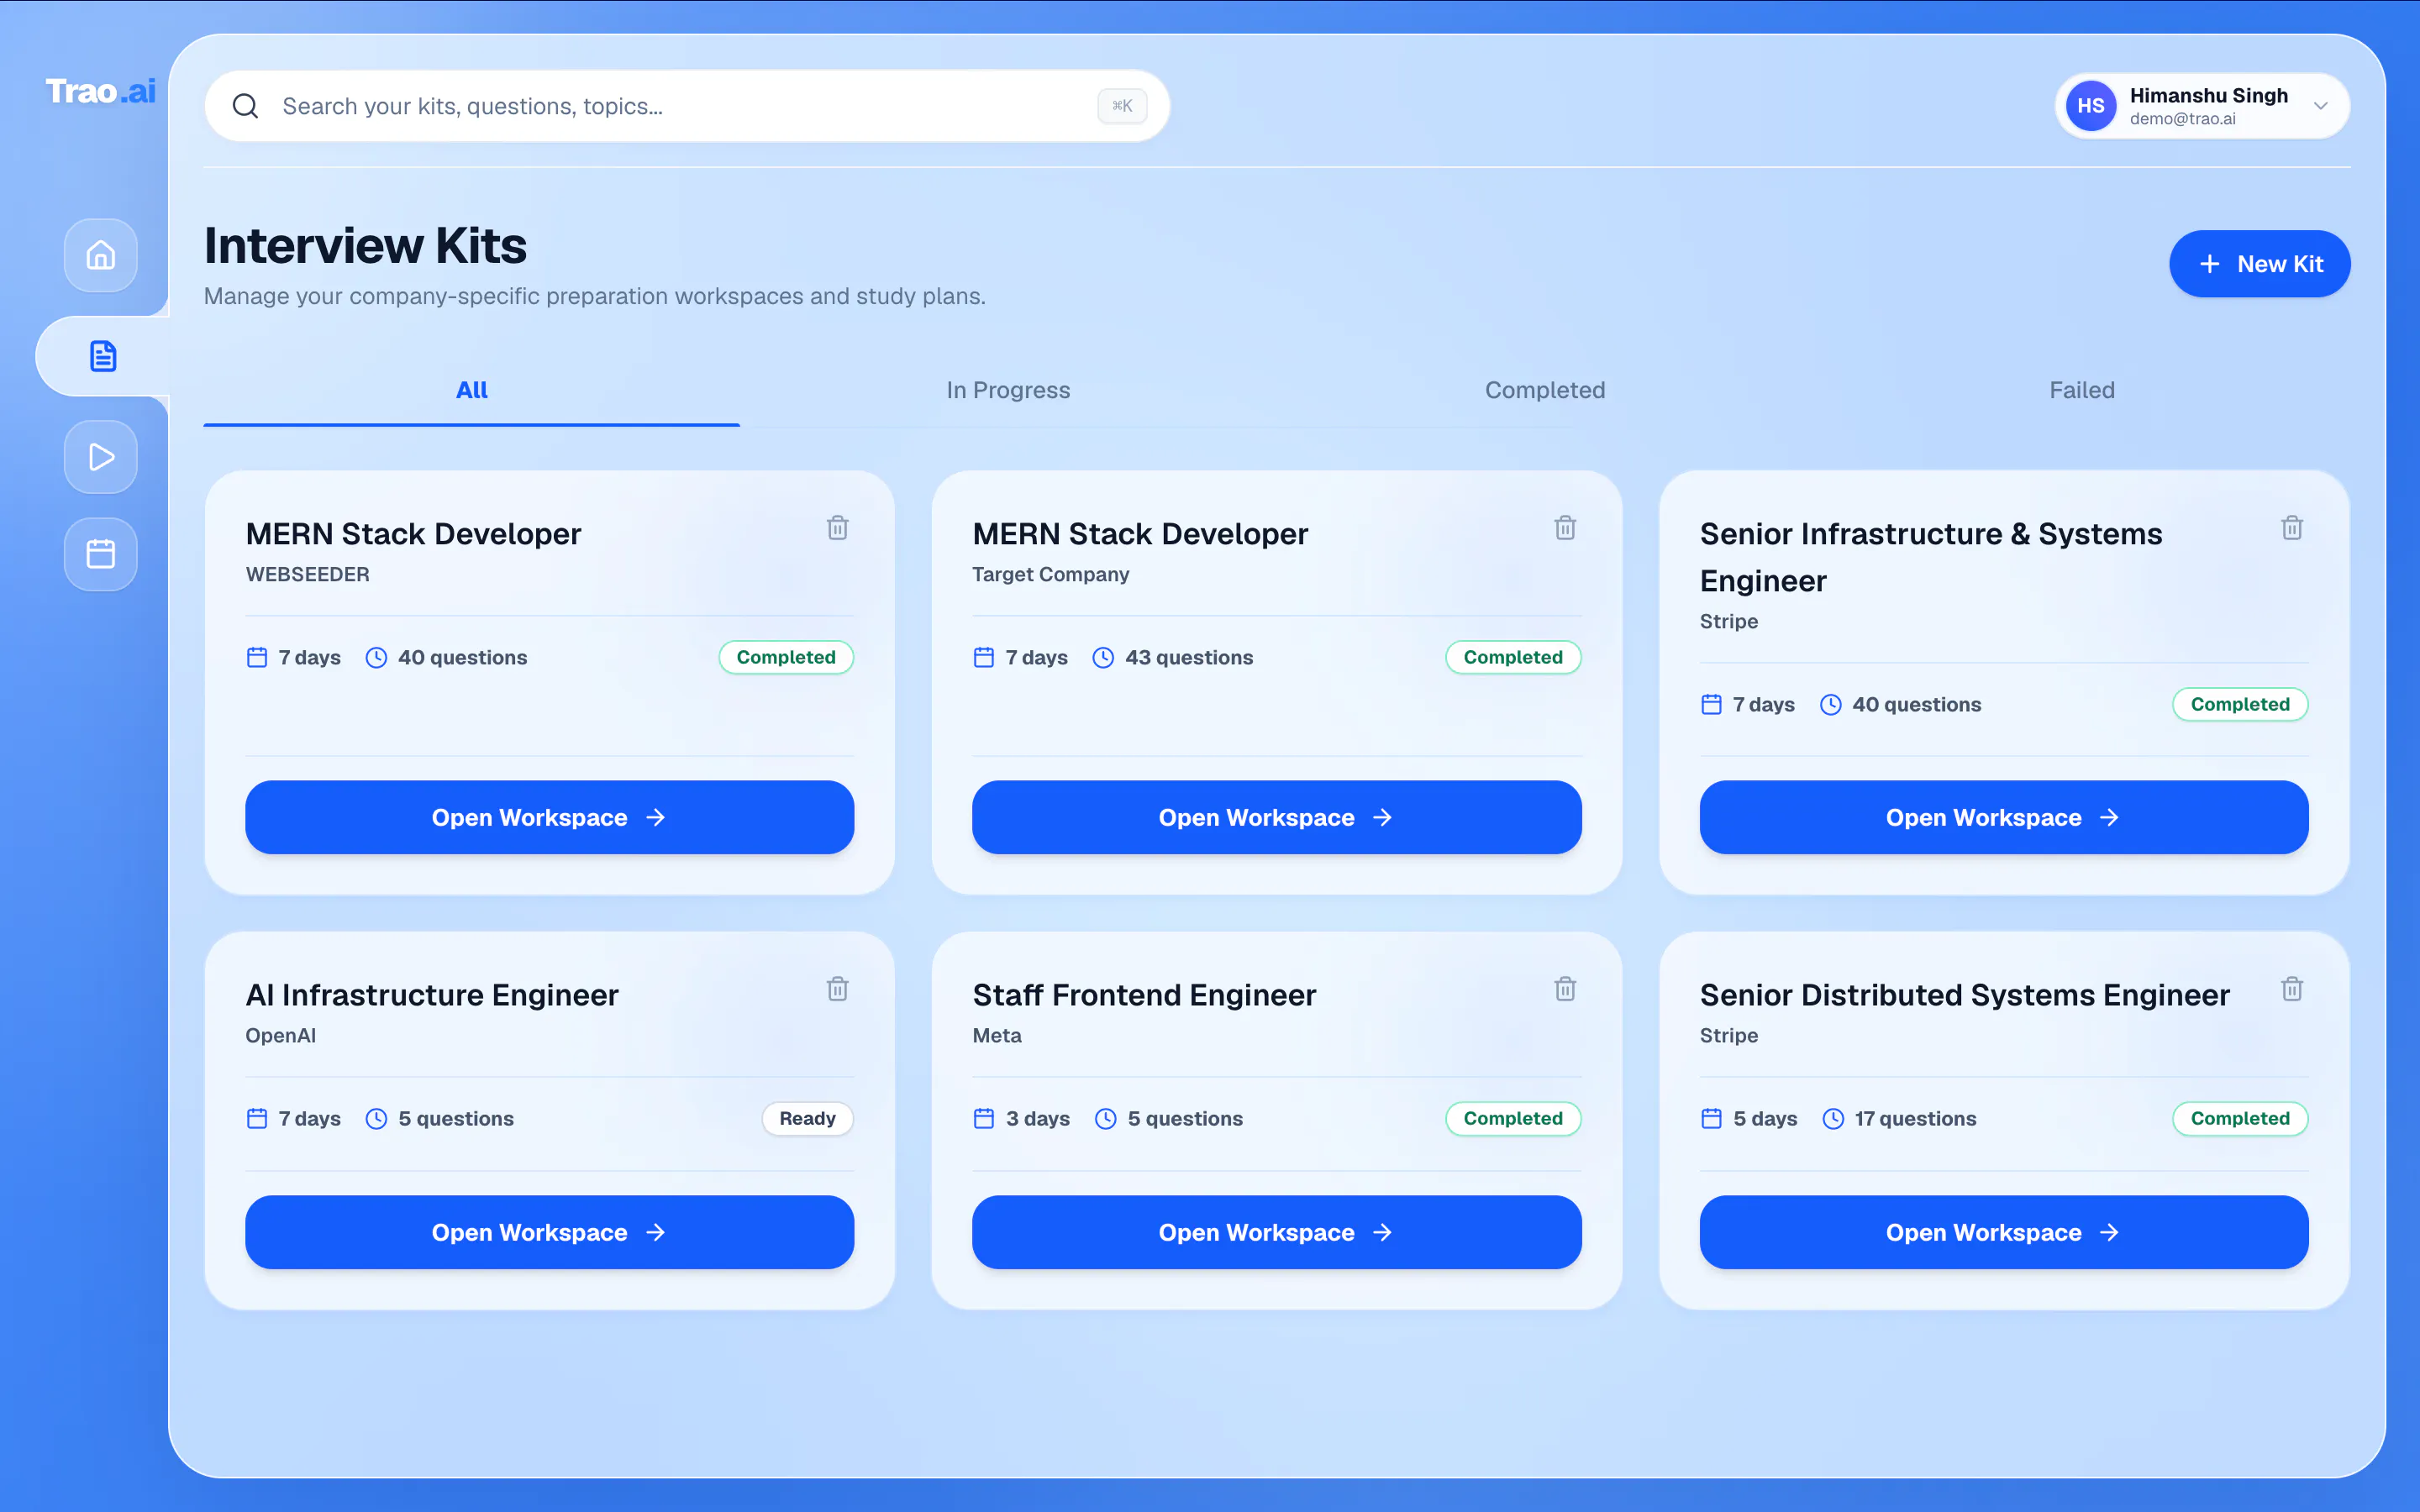This screenshot has width=2420, height=1512.
Task: Click the ⌘K shortcut badge
Action: pyautogui.click(x=1122, y=106)
